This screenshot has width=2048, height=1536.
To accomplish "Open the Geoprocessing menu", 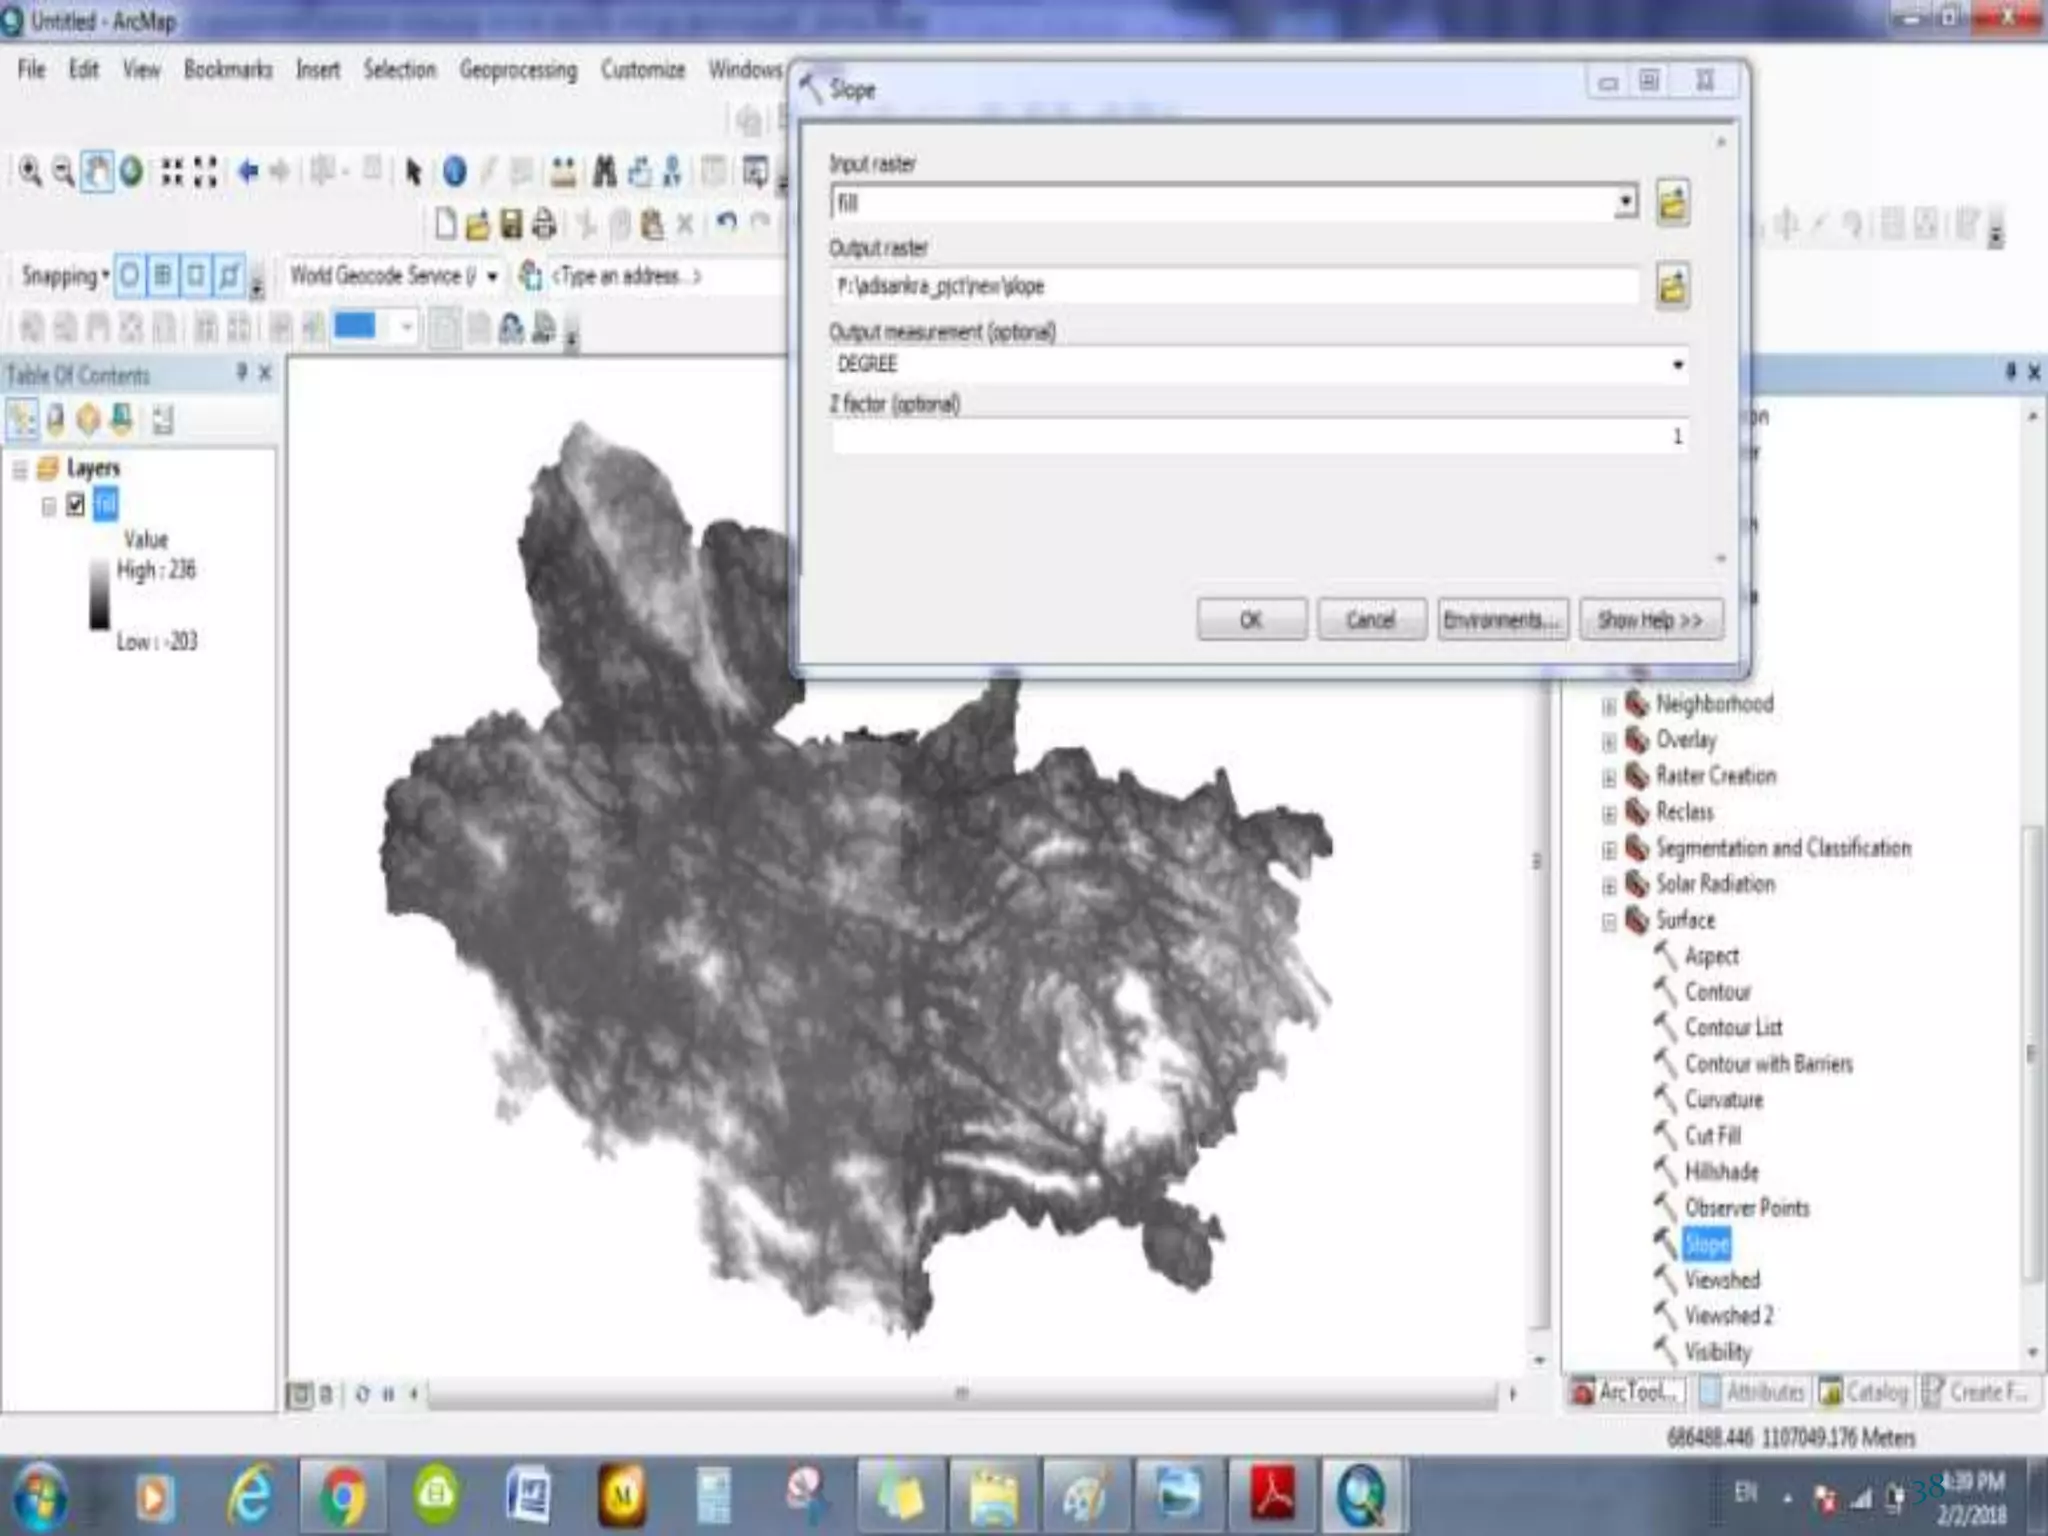I will click(x=518, y=70).
